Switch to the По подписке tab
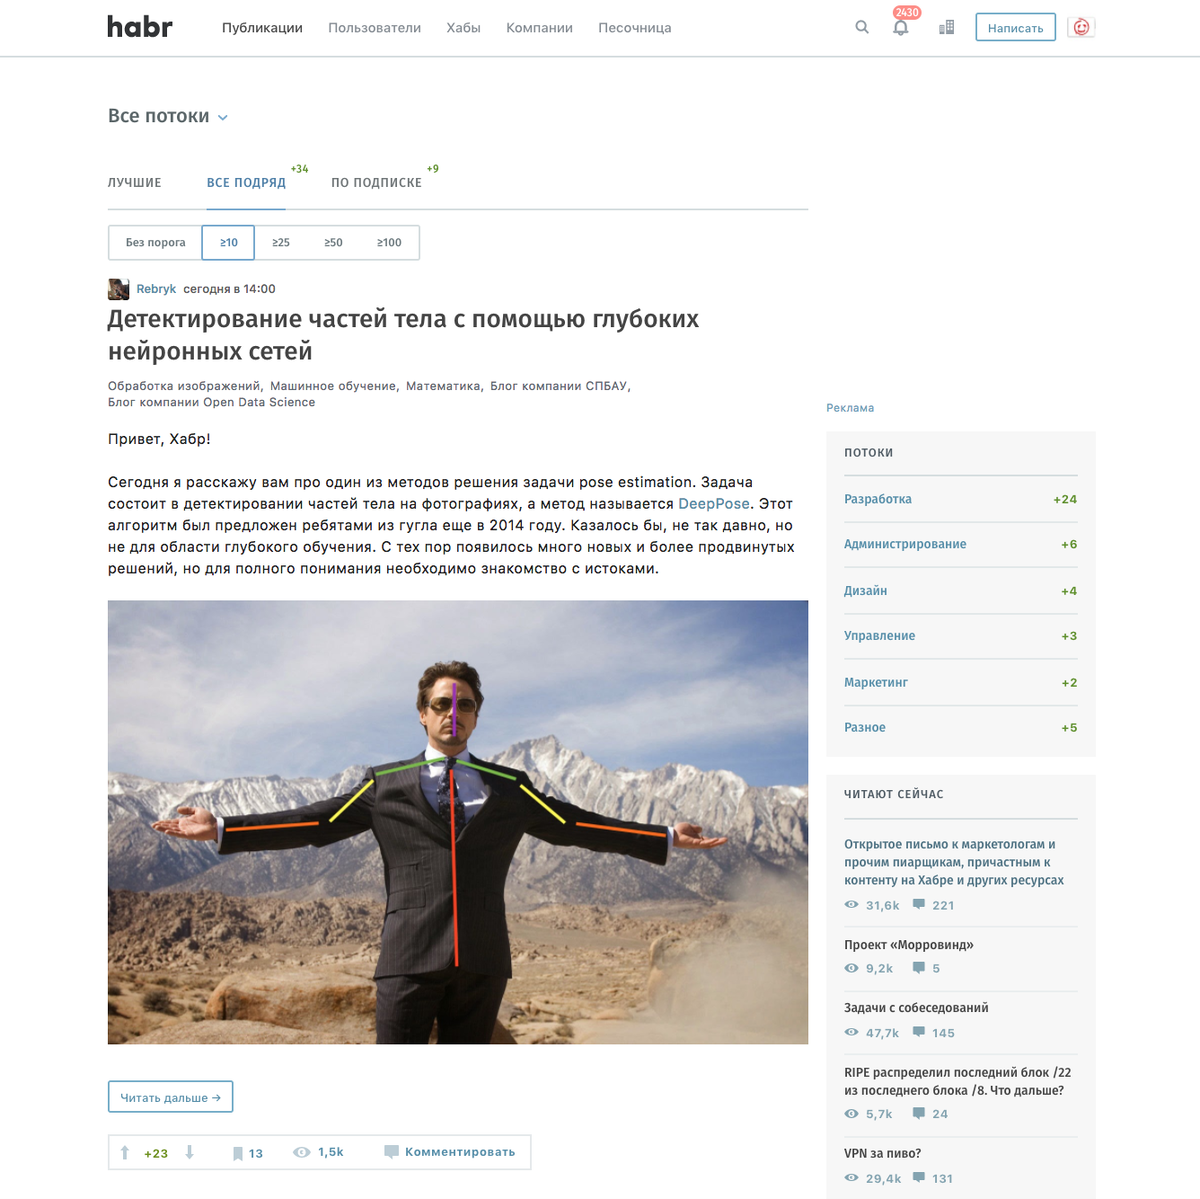The height and width of the screenshot is (1199, 1200). [x=376, y=183]
